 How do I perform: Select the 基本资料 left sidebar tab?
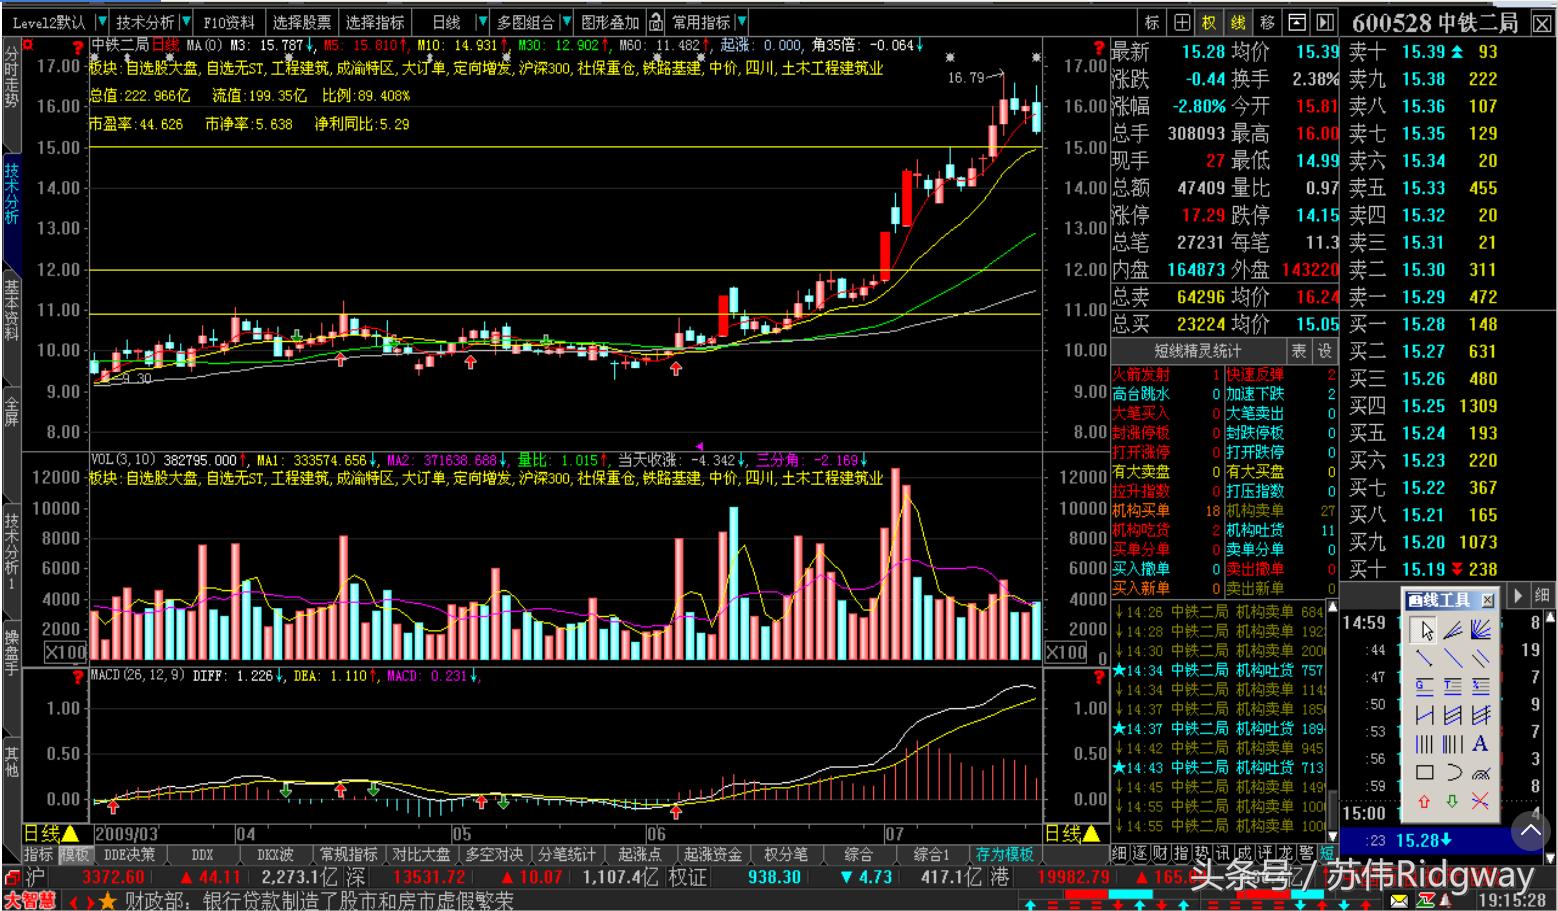tap(11, 310)
